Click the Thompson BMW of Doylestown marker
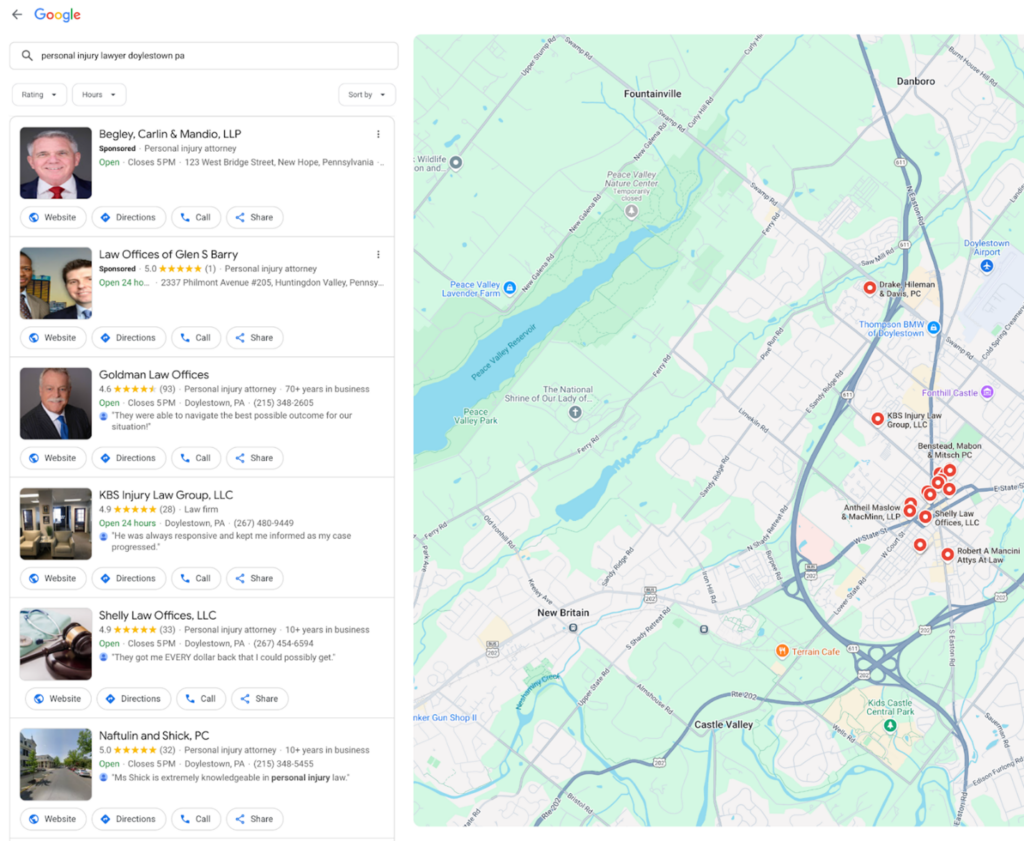This screenshot has width=1024, height=841. coord(934,327)
